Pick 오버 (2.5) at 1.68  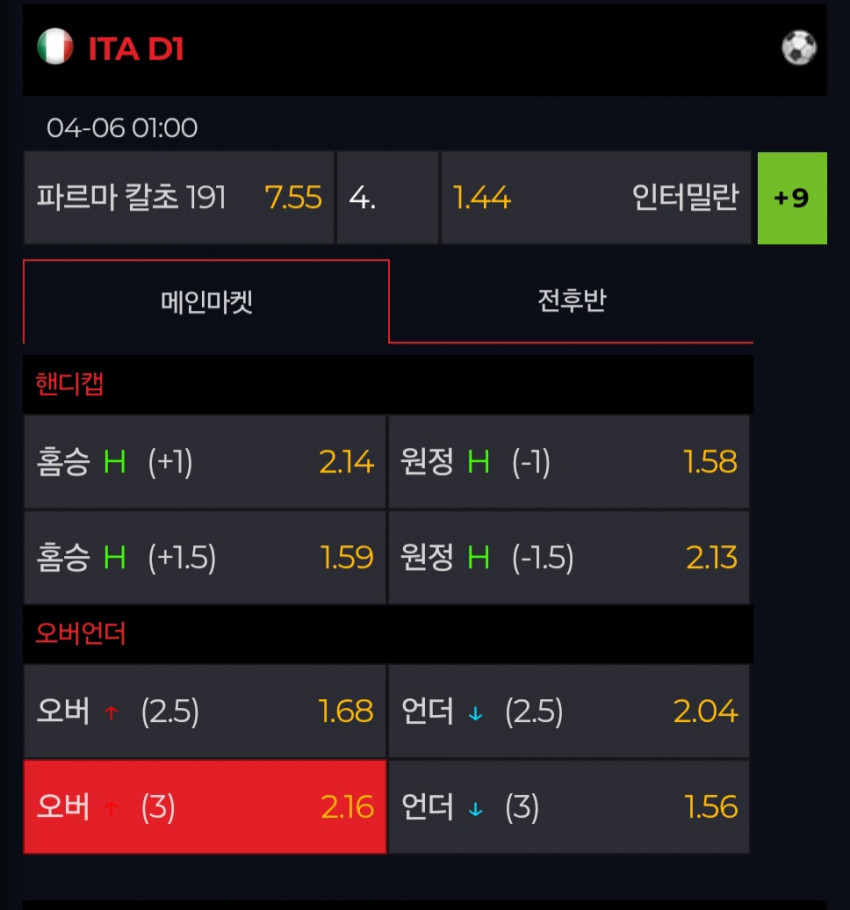[x=205, y=711]
